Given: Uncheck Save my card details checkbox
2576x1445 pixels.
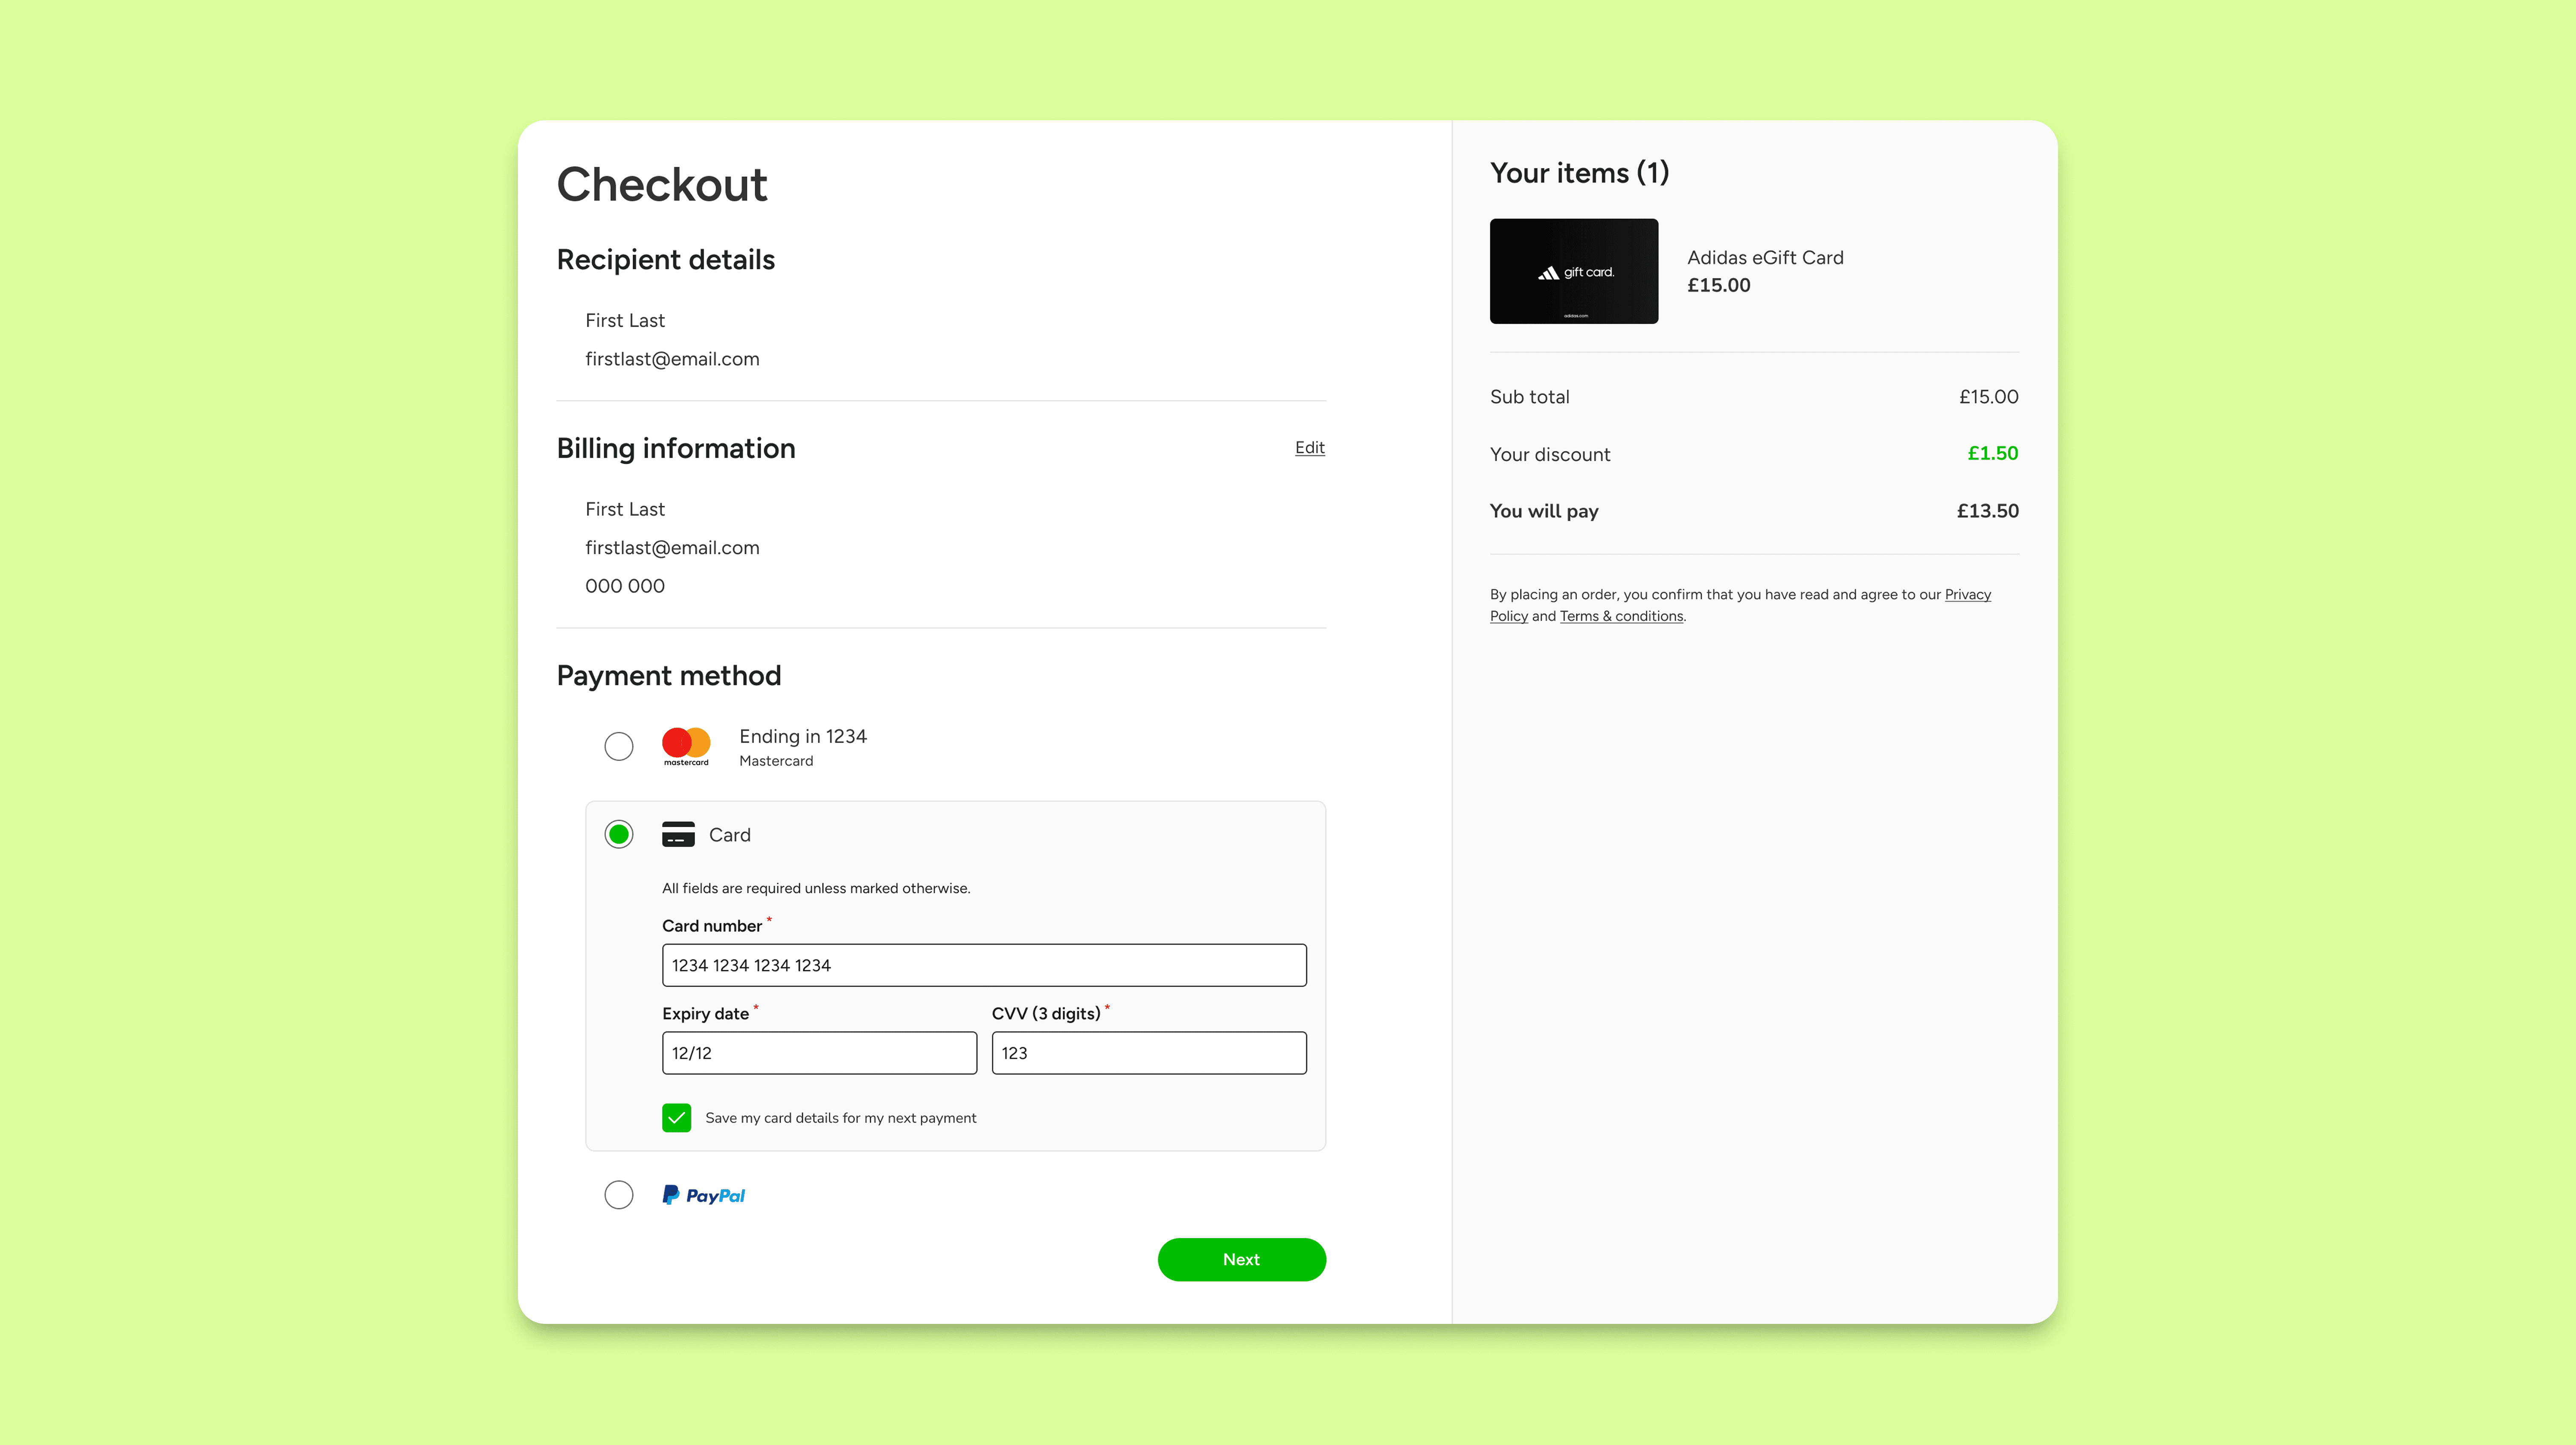Looking at the screenshot, I should [x=676, y=1118].
